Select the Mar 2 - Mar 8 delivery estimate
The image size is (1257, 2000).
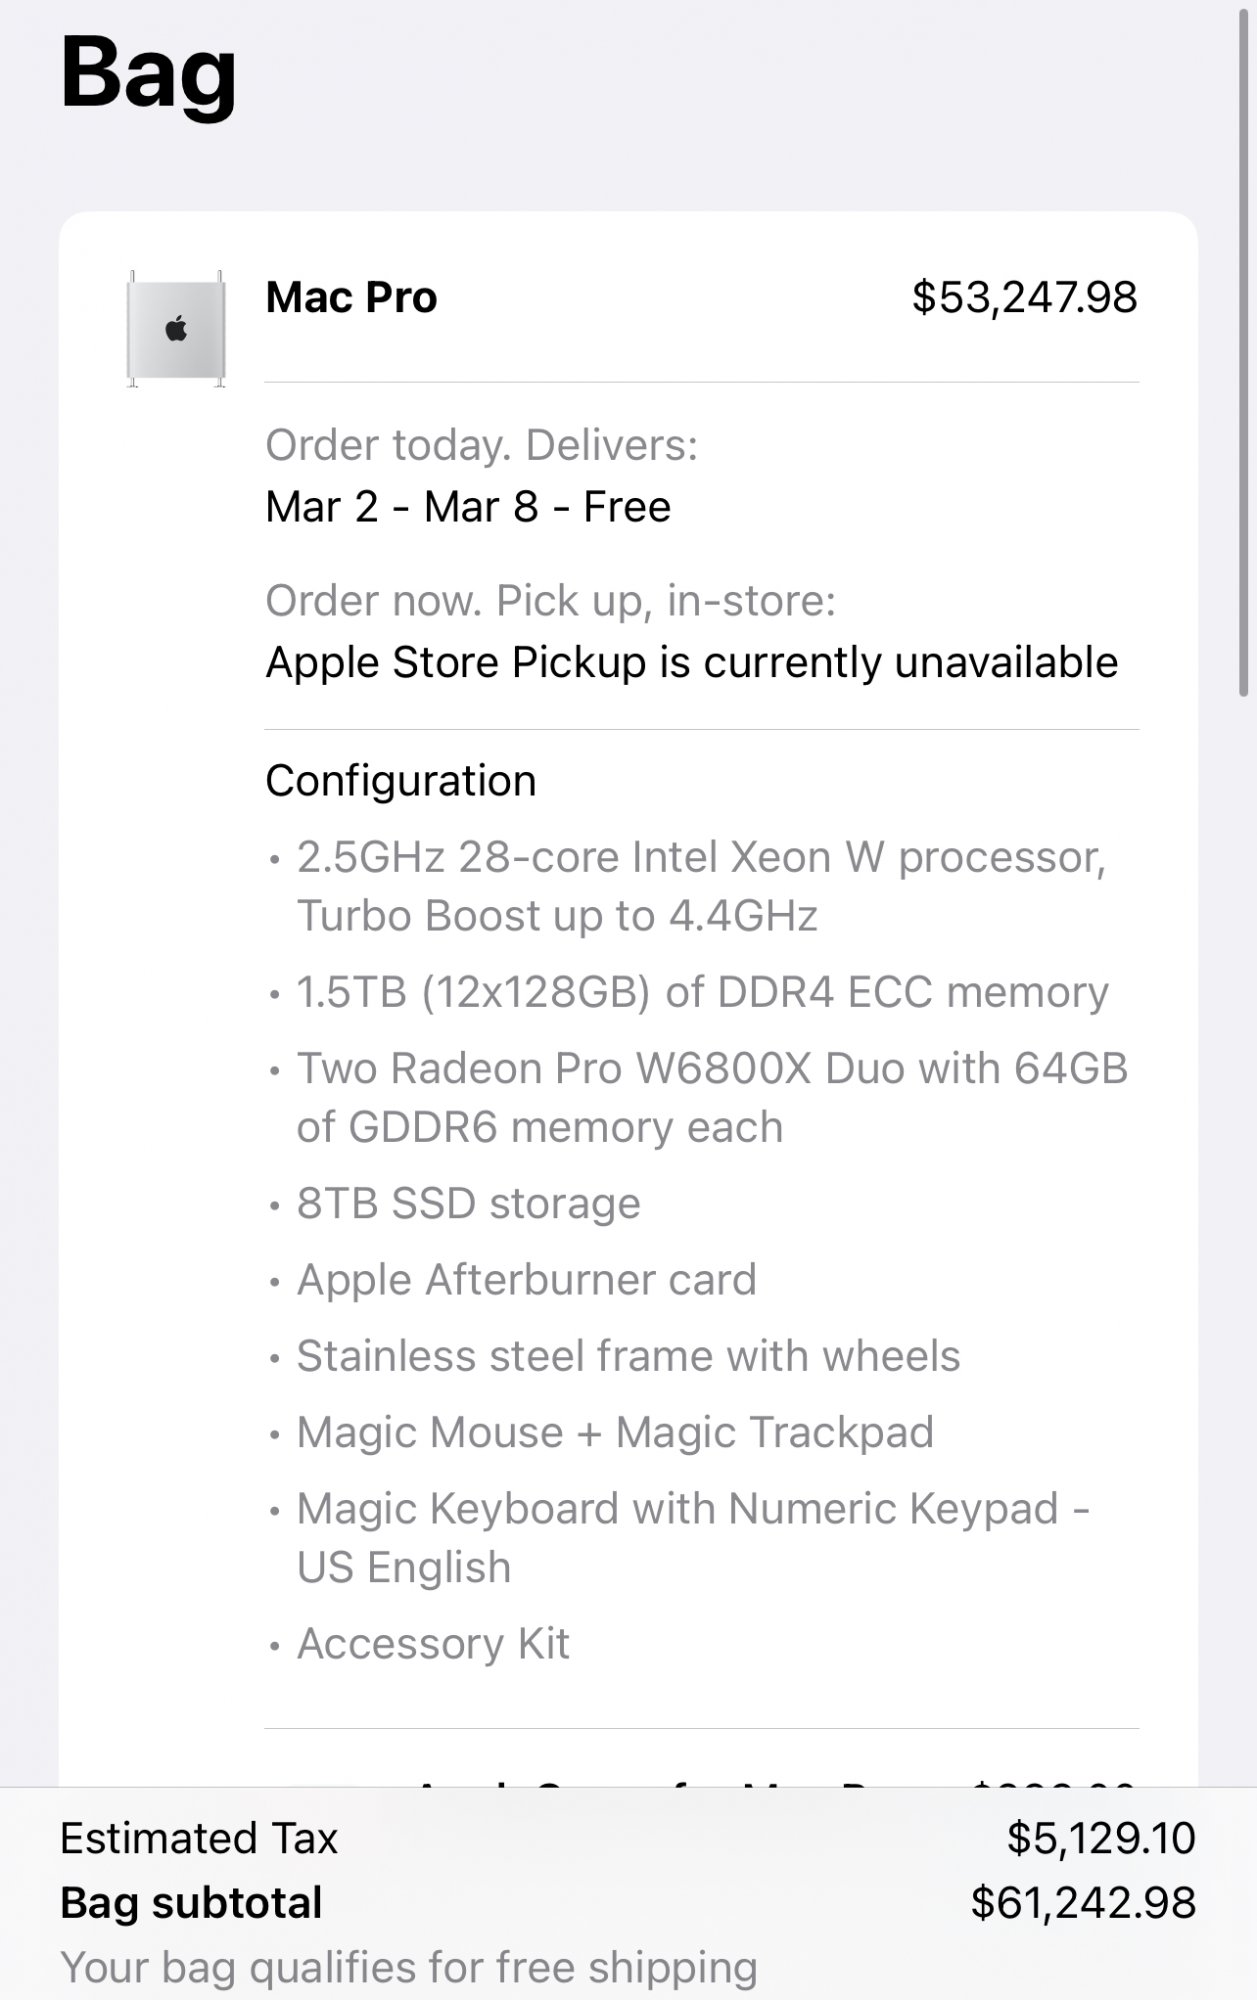click(x=467, y=507)
